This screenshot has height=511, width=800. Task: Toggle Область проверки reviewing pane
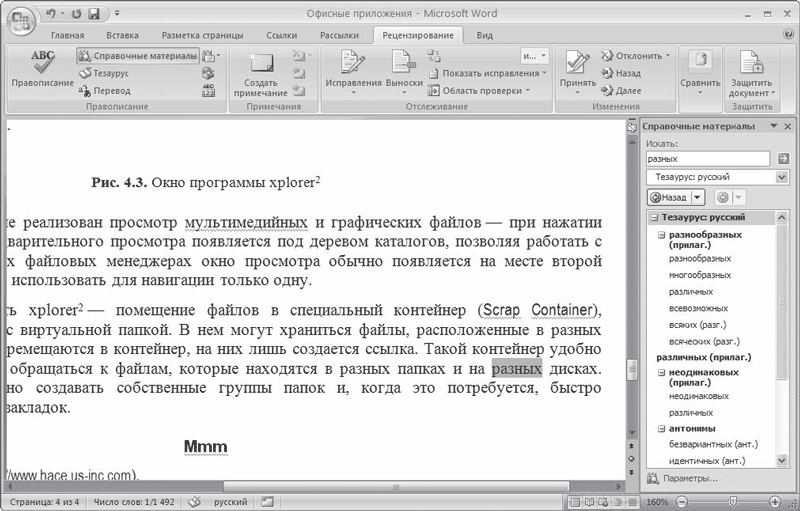pos(479,91)
